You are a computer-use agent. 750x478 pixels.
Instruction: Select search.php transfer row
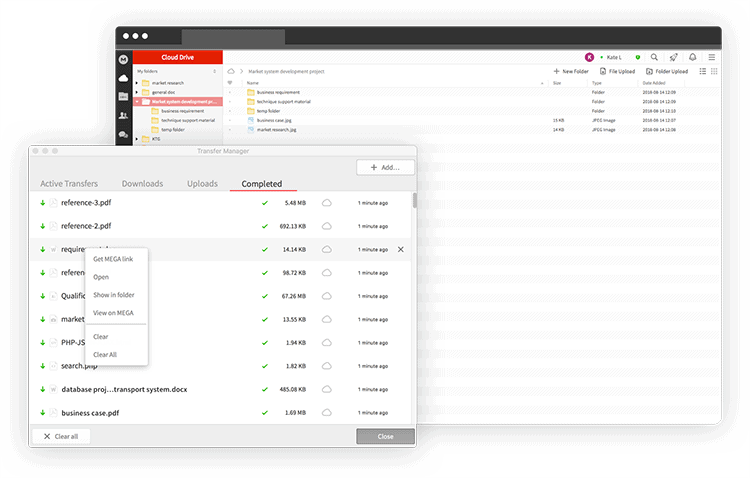pyautogui.click(x=221, y=366)
